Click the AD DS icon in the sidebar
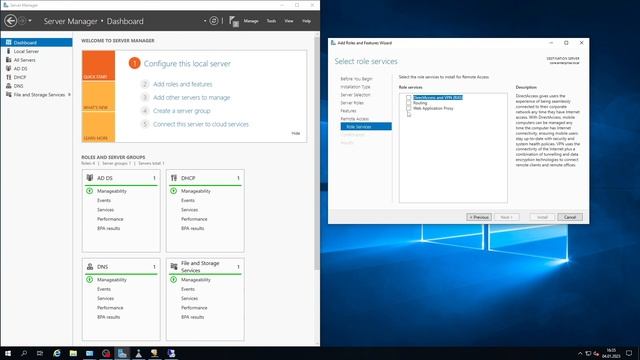This screenshot has width=640, height=360. 8,68
